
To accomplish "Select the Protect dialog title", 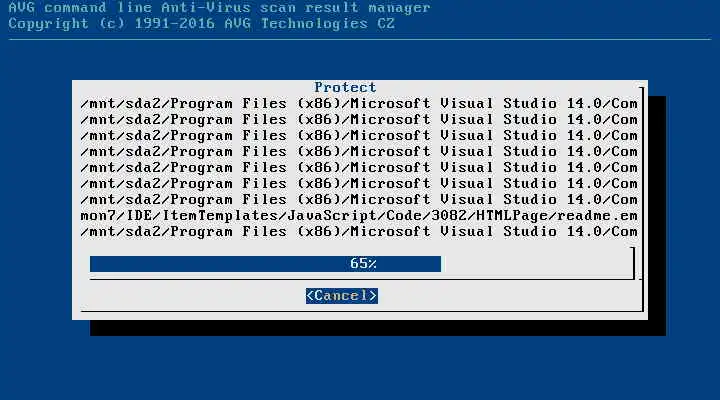I will [x=345, y=87].
